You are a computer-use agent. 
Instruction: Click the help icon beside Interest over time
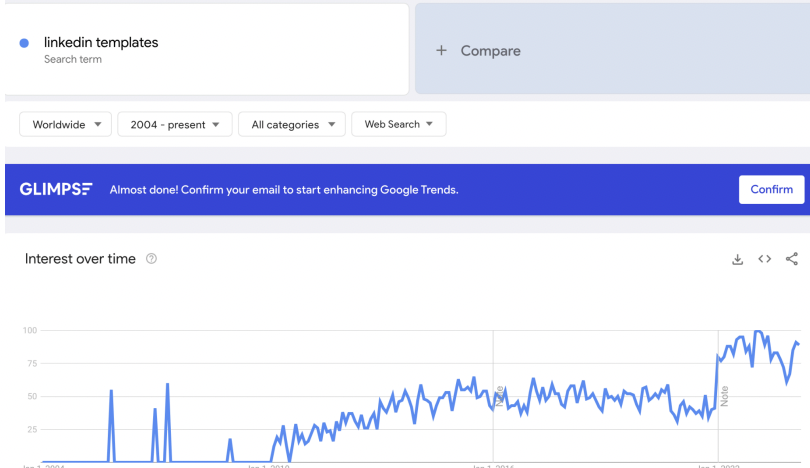(152, 259)
